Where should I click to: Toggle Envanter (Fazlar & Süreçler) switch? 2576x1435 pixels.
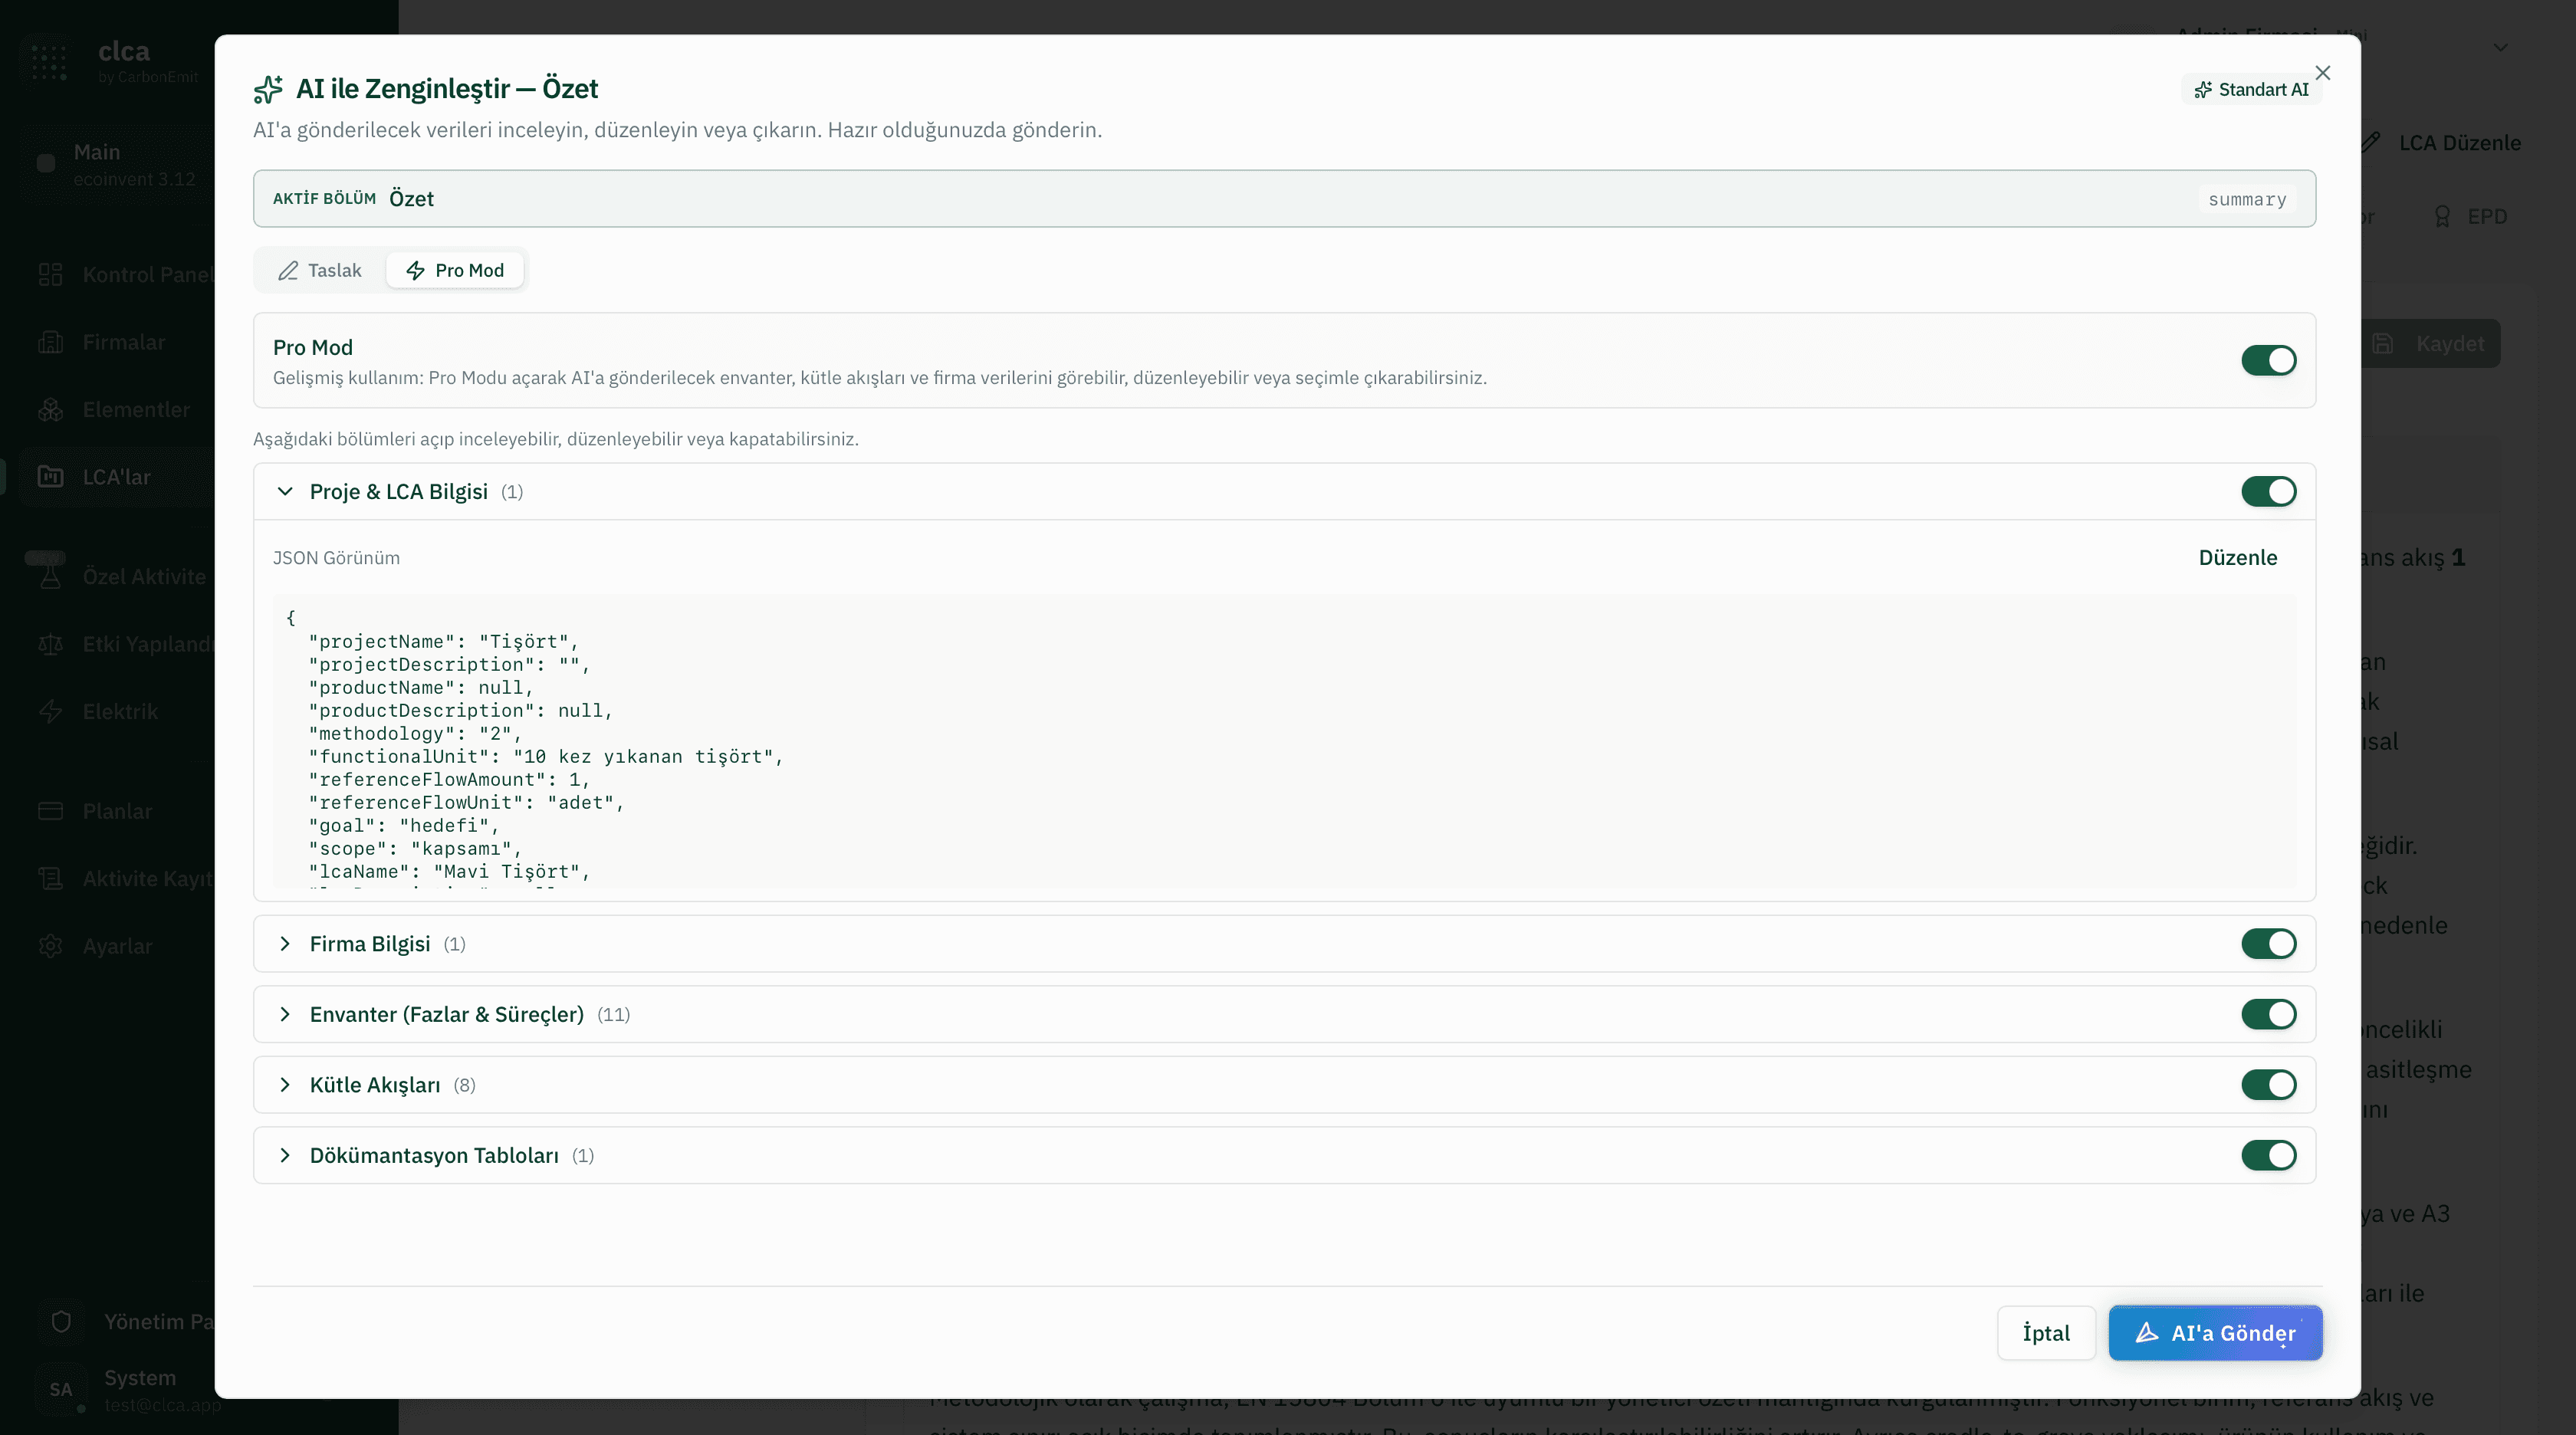[x=2268, y=1014]
